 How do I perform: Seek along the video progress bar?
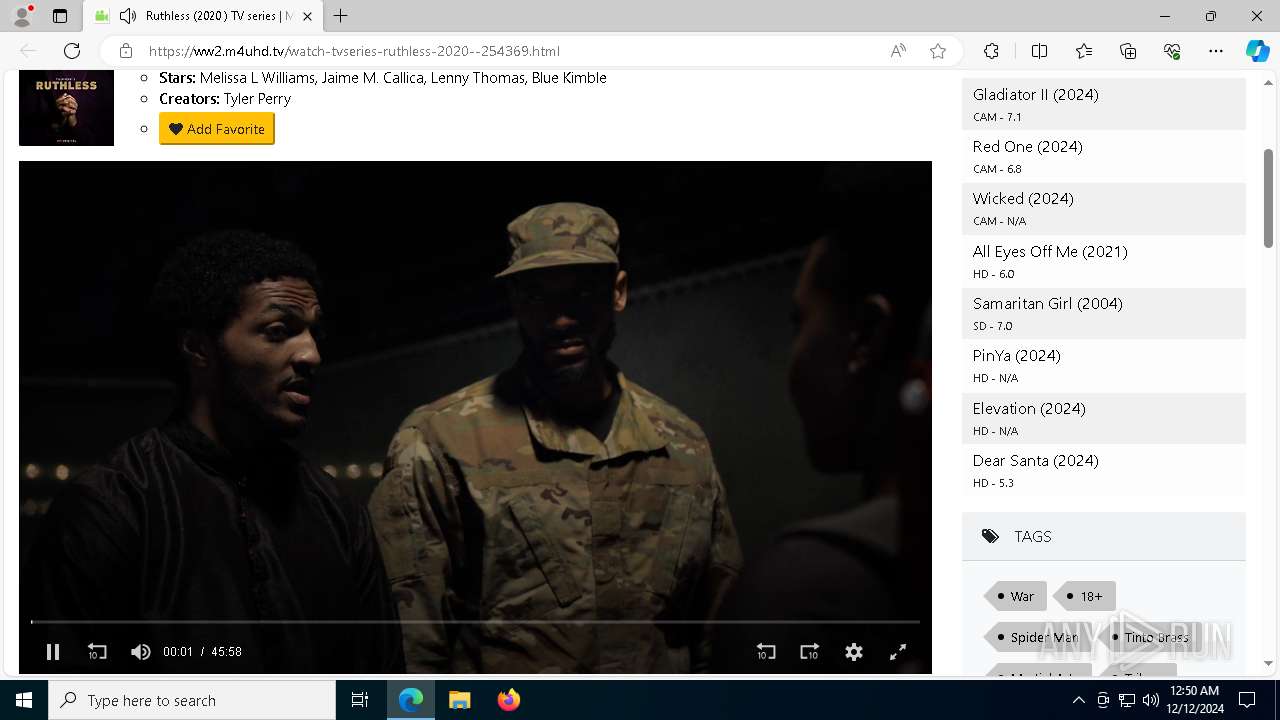tap(475, 622)
